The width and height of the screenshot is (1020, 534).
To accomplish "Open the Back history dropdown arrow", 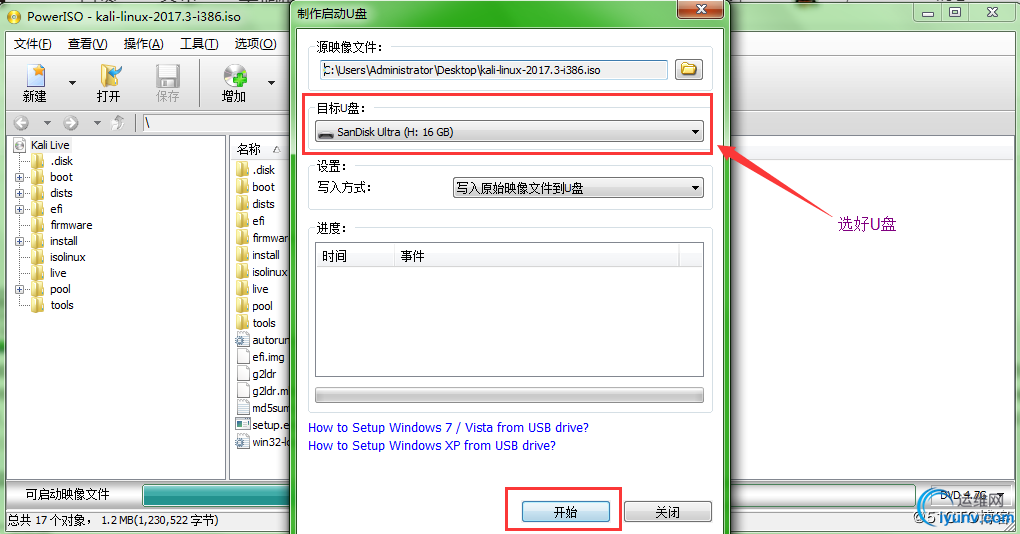I will tap(47, 122).
